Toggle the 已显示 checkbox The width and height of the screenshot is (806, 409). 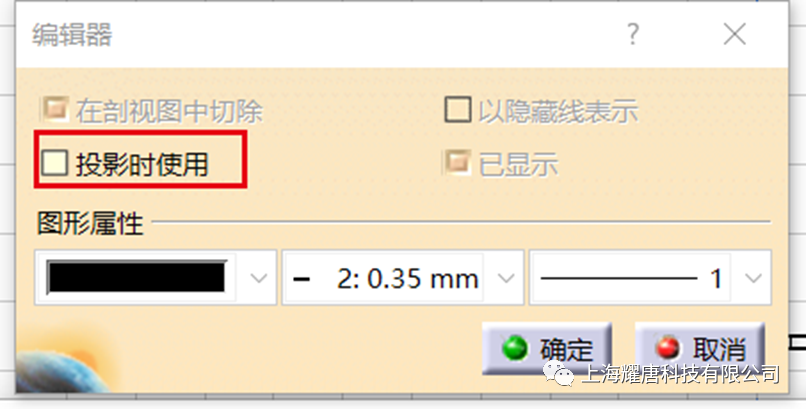coord(457,163)
